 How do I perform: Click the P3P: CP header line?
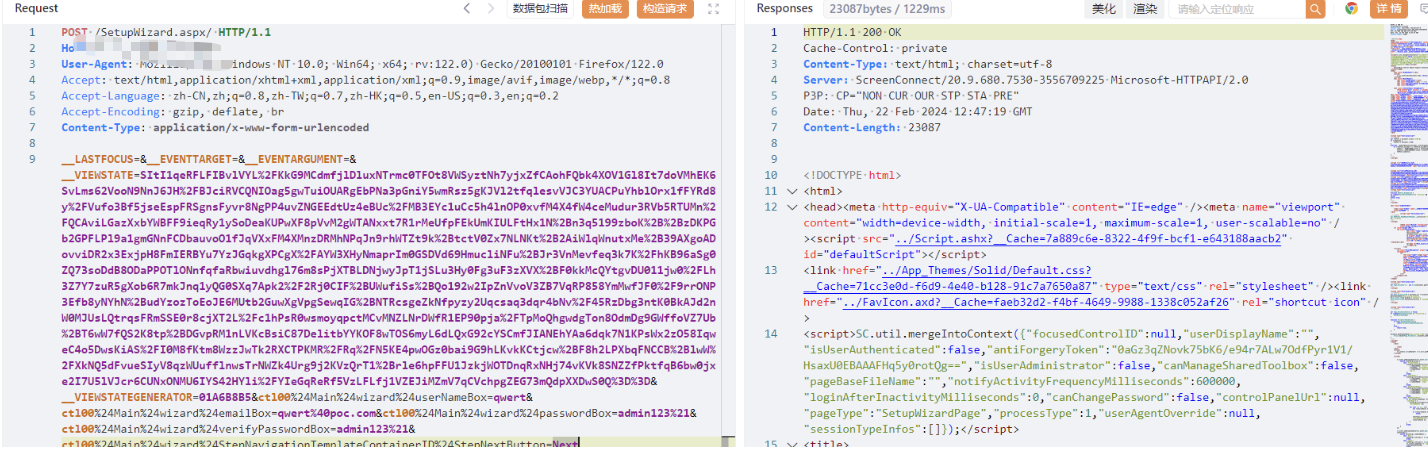(x=910, y=96)
